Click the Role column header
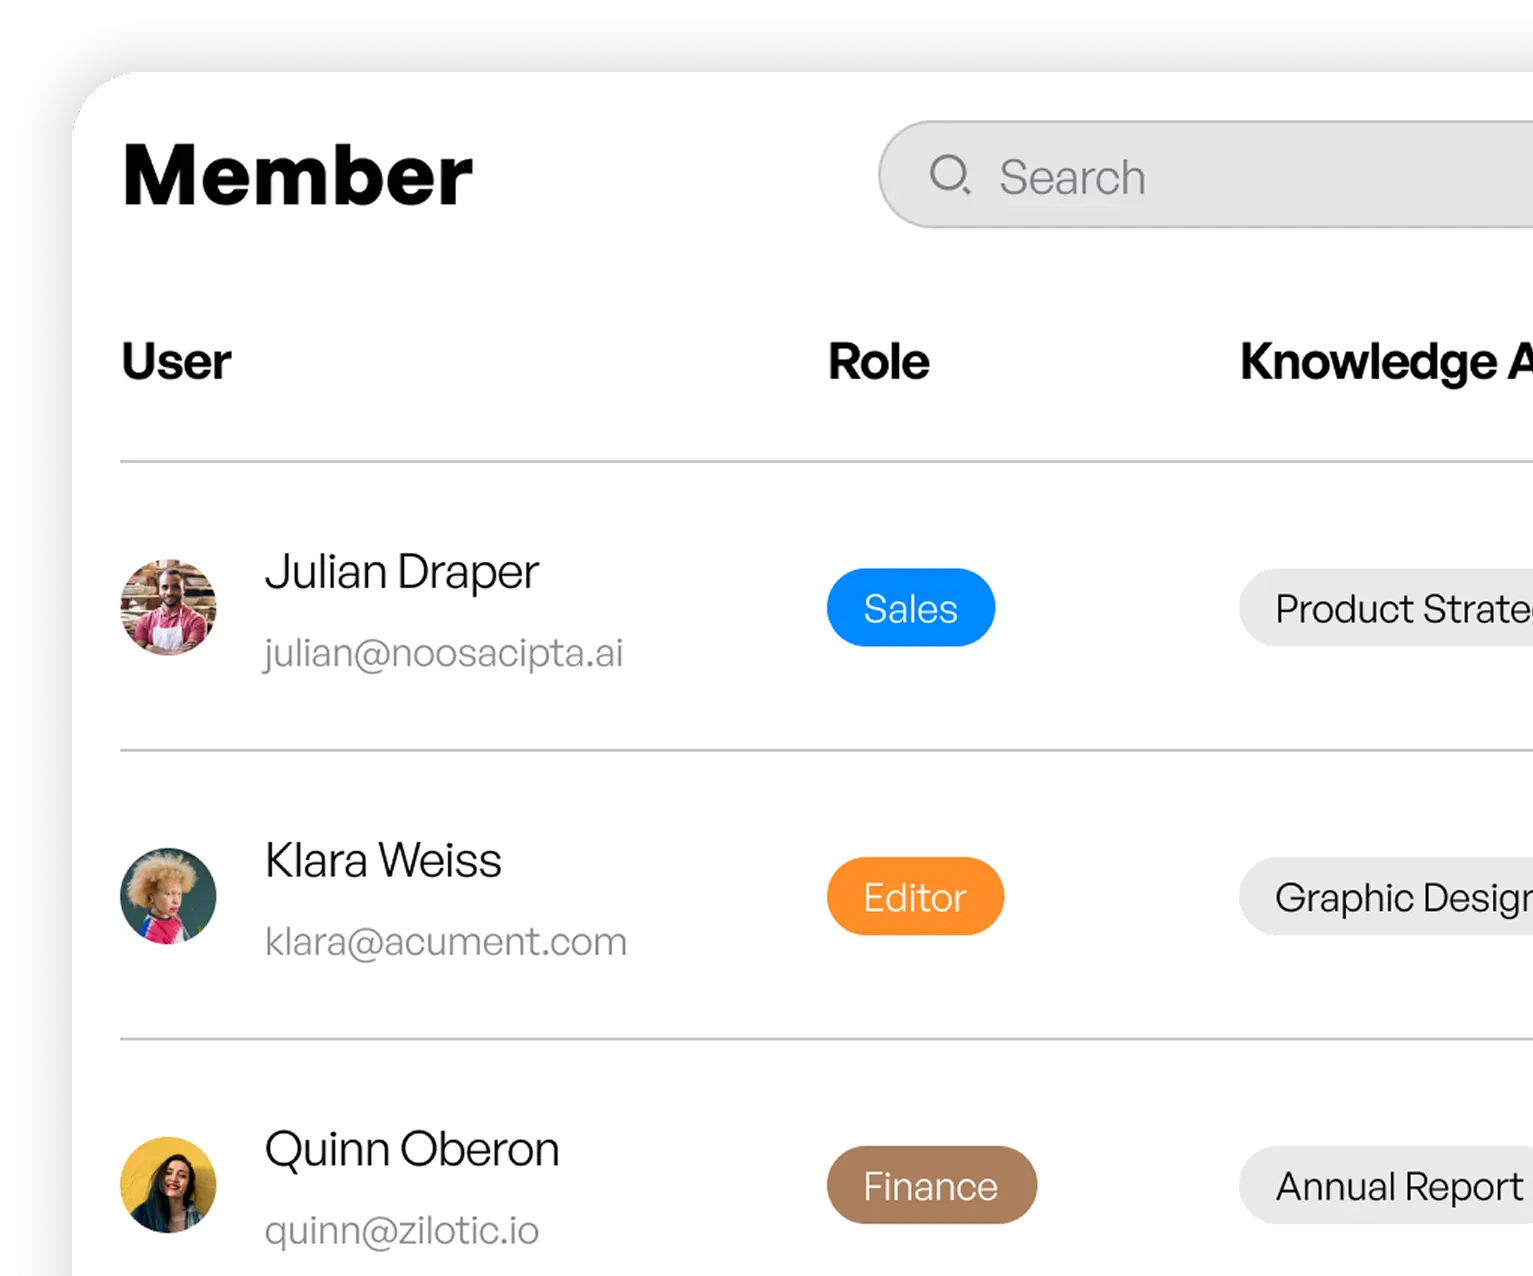The width and height of the screenshot is (1533, 1276). (878, 362)
